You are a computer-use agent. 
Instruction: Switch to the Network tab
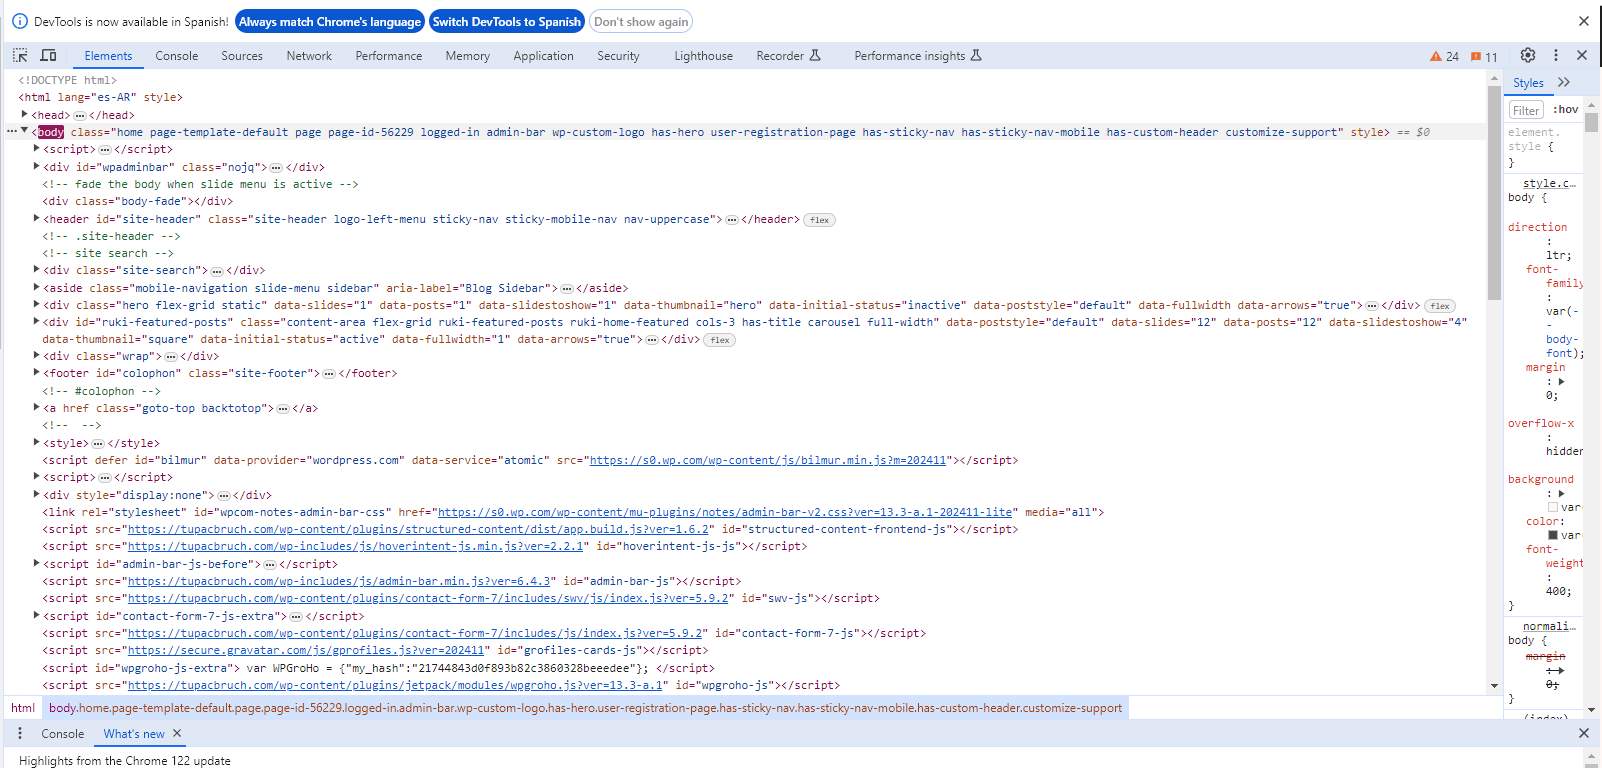[308, 56]
